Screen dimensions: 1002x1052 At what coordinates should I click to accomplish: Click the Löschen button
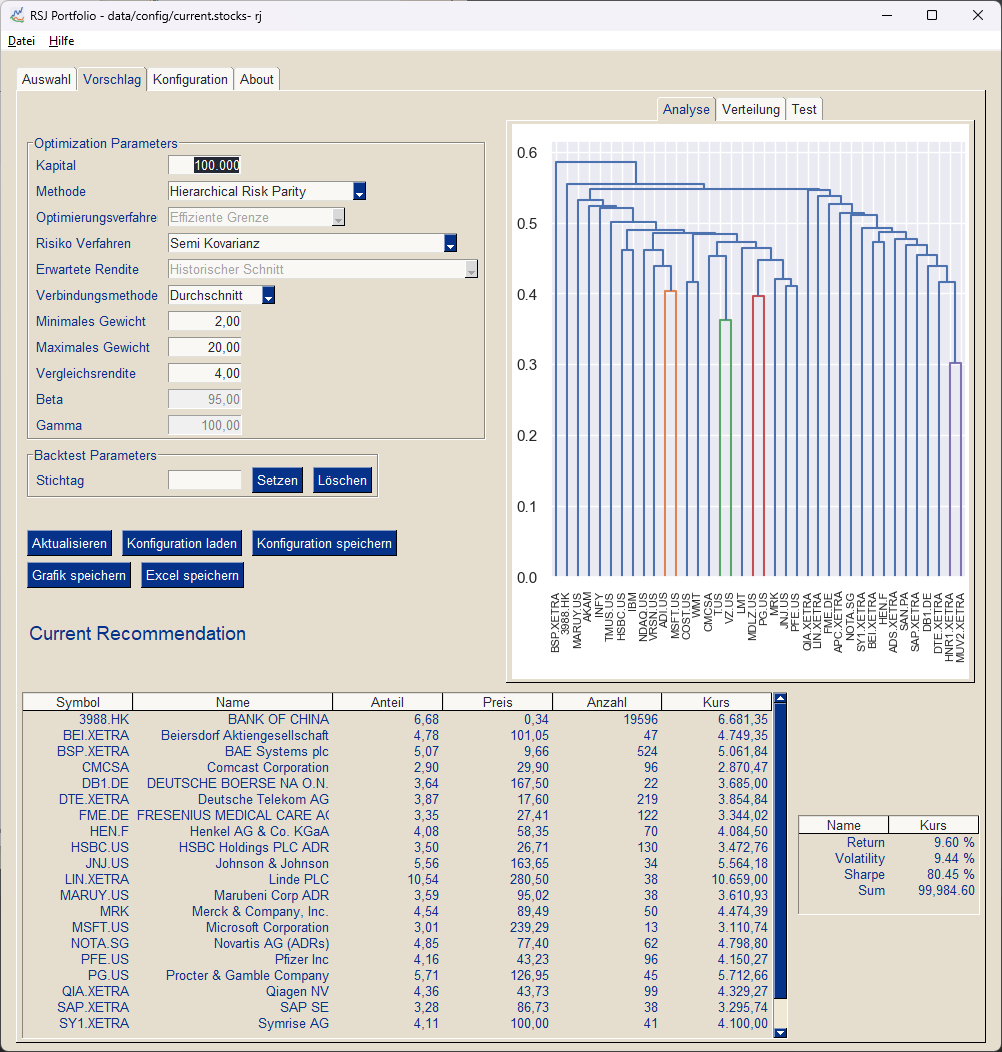(342, 480)
